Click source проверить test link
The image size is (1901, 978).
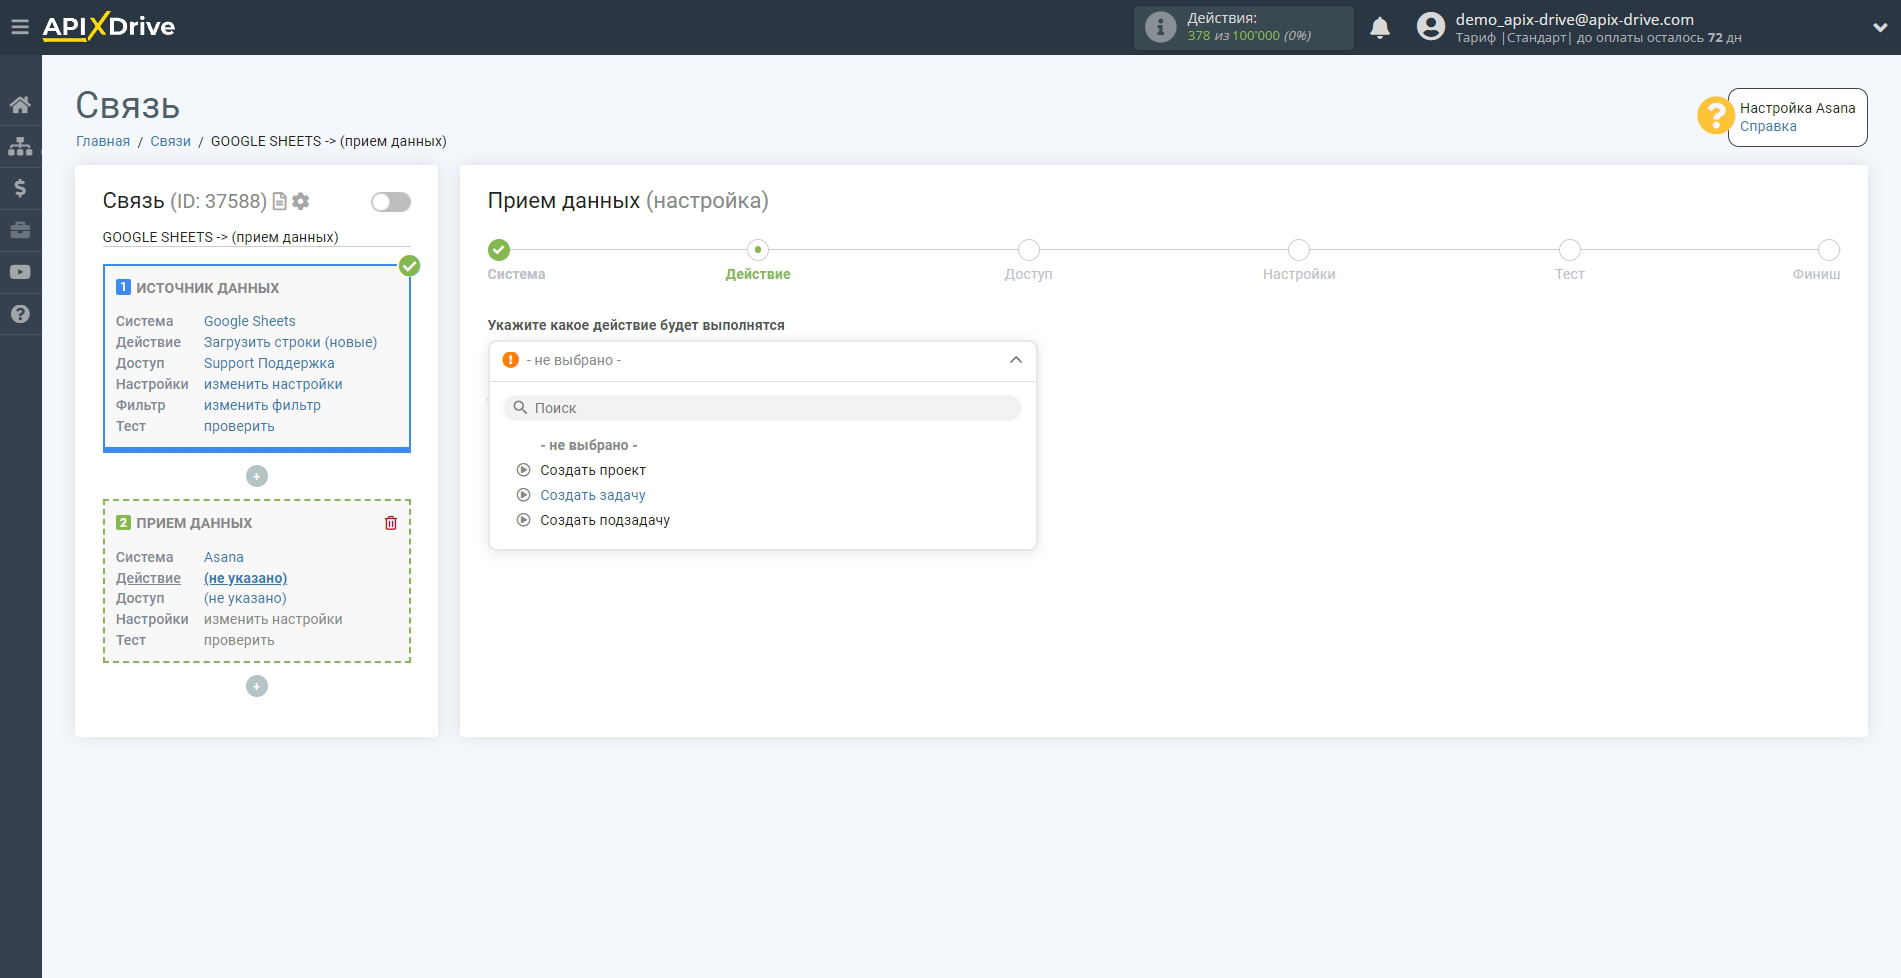coord(239,426)
